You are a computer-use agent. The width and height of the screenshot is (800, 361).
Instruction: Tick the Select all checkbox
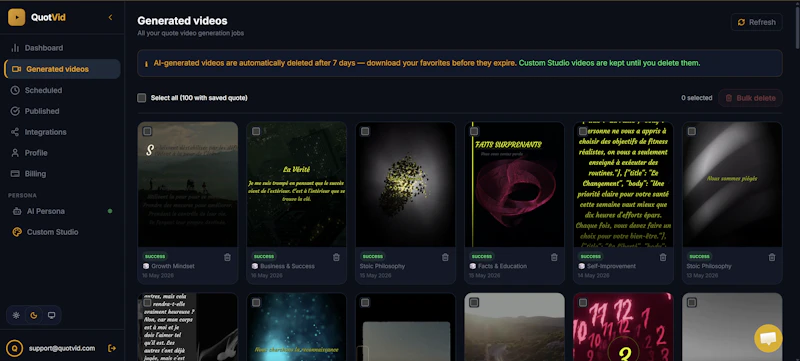point(142,98)
